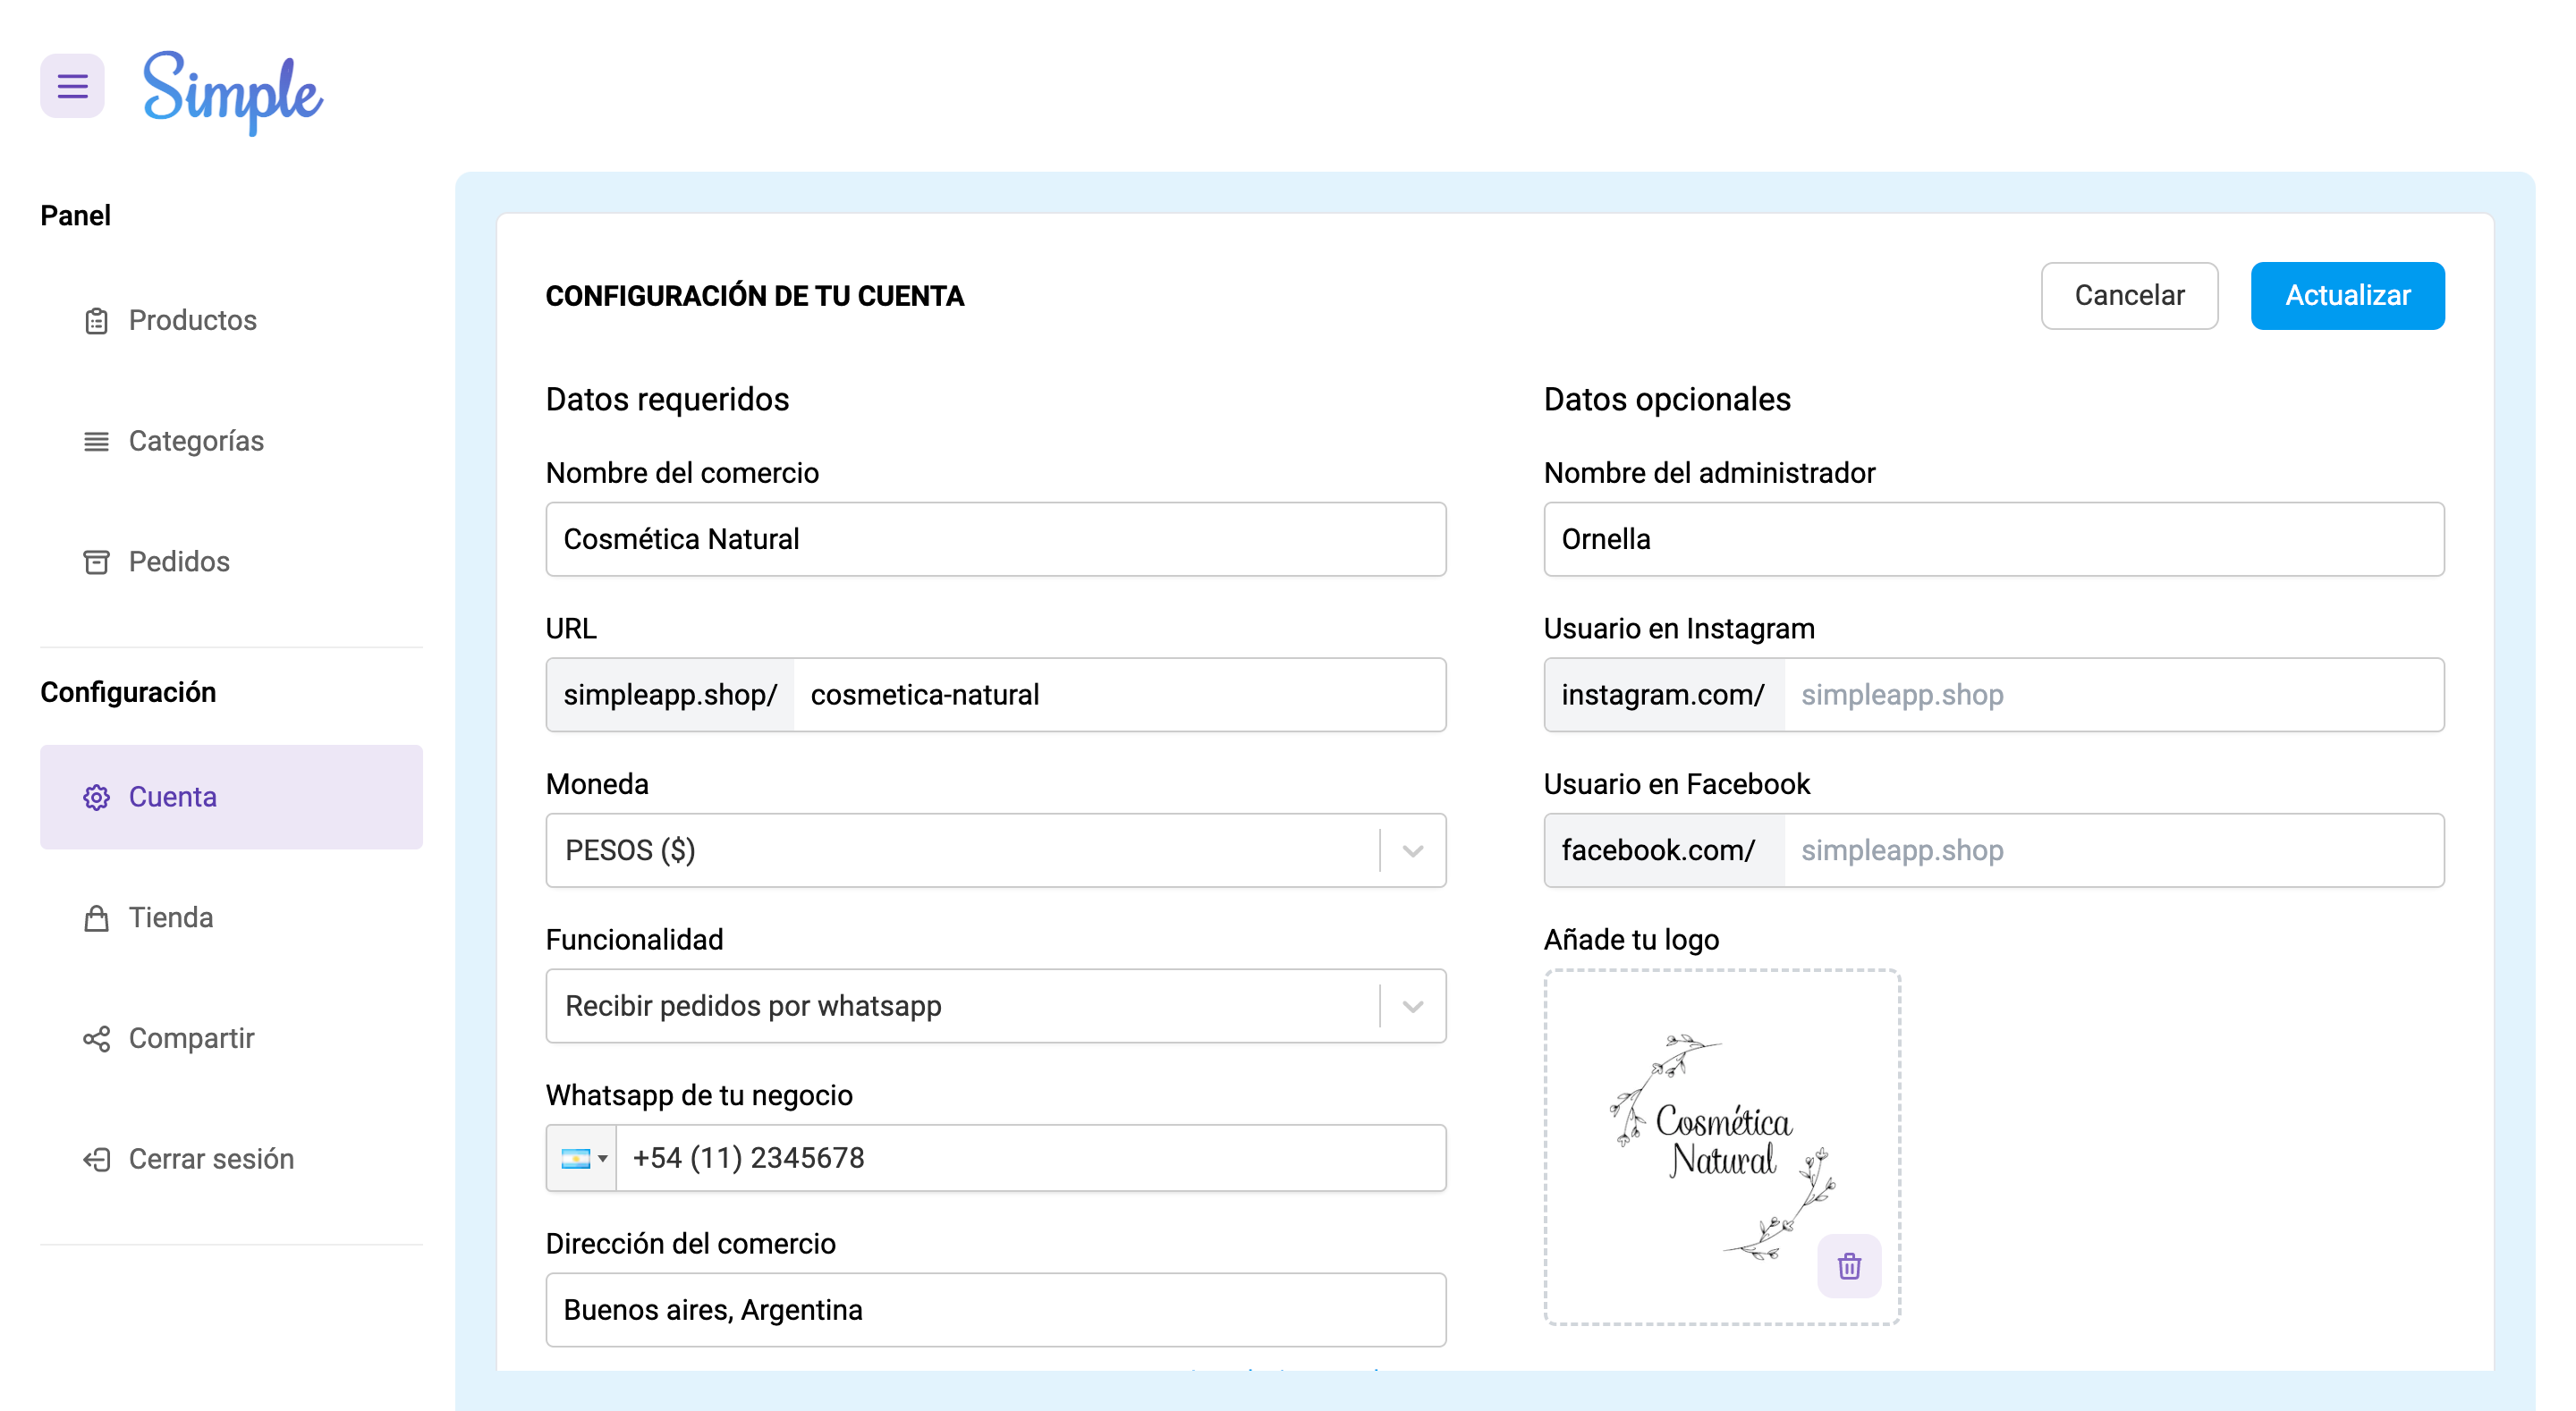Open the country flag code selector
The image size is (2576, 1411).
[582, 1158]
